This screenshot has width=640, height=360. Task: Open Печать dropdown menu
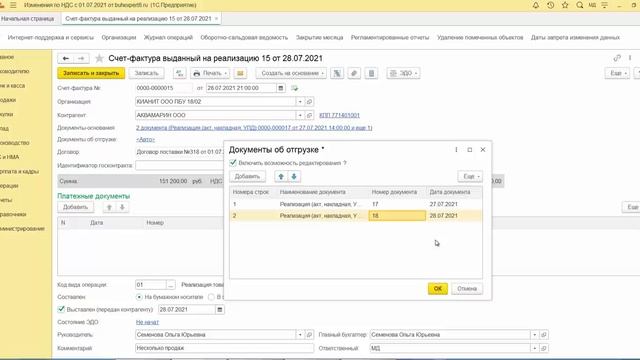[x=210, y=73]
